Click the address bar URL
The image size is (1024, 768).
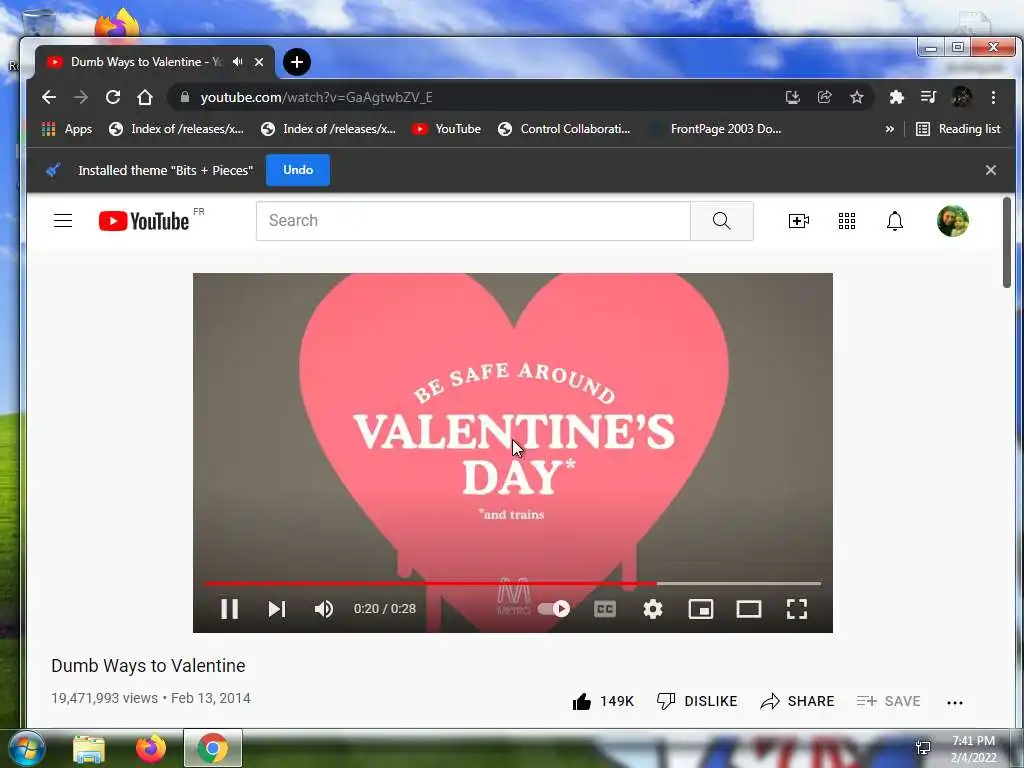coord(316,97)
